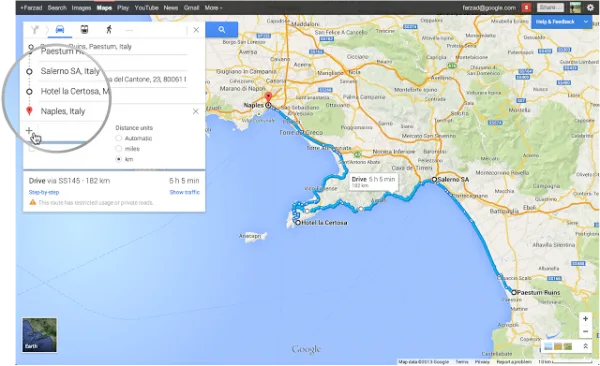Viewport: 600px width, 366px height.
Task: Click the Drive via SS145 route summary
Action: click(69, 181)
